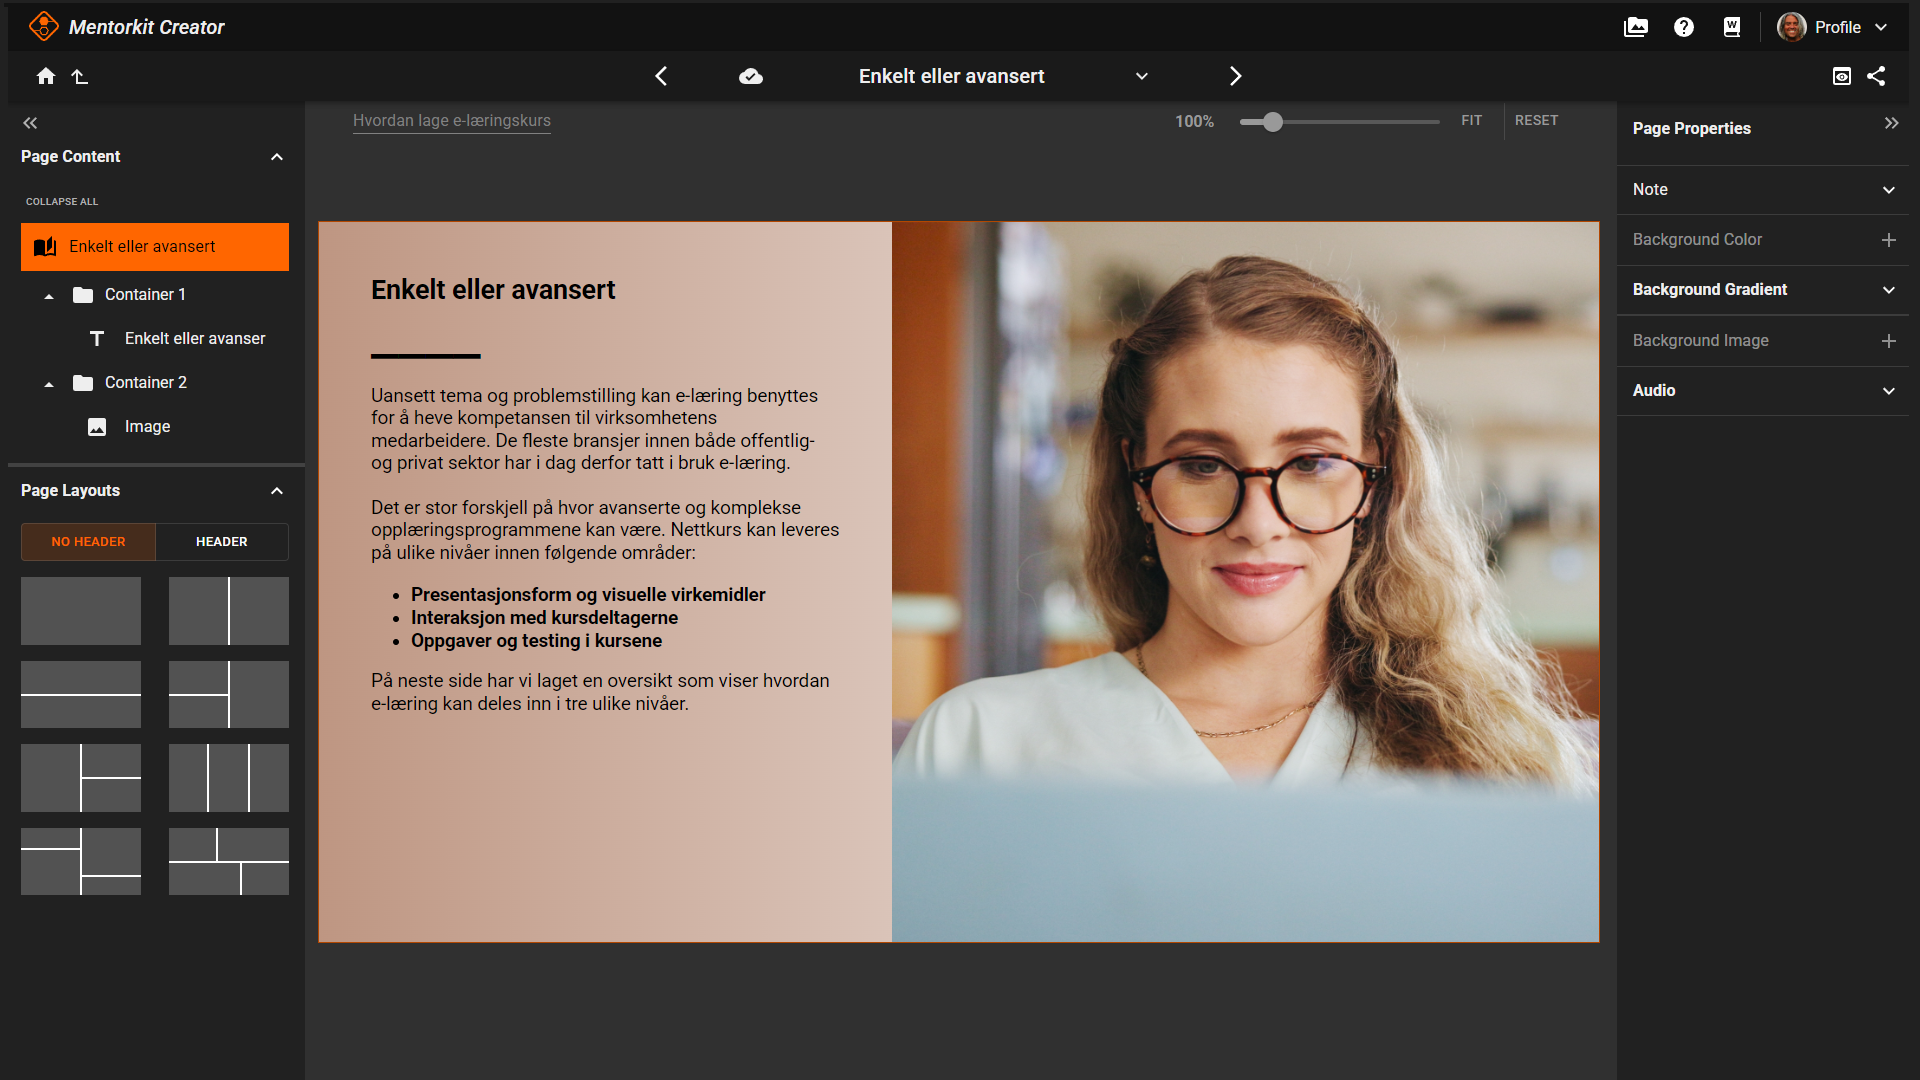This screenshot has height=1080, width=1920.
Task: Click the home icon
Action: coord(46,76)
